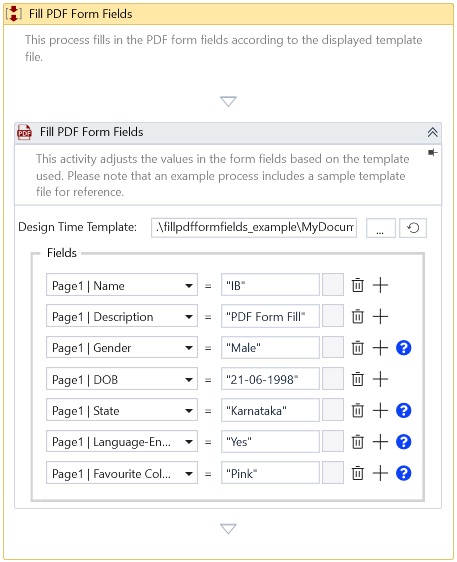Click the small box next to "Male" value
The width and height of the screenshot is (457, 562).
(333, 348)
